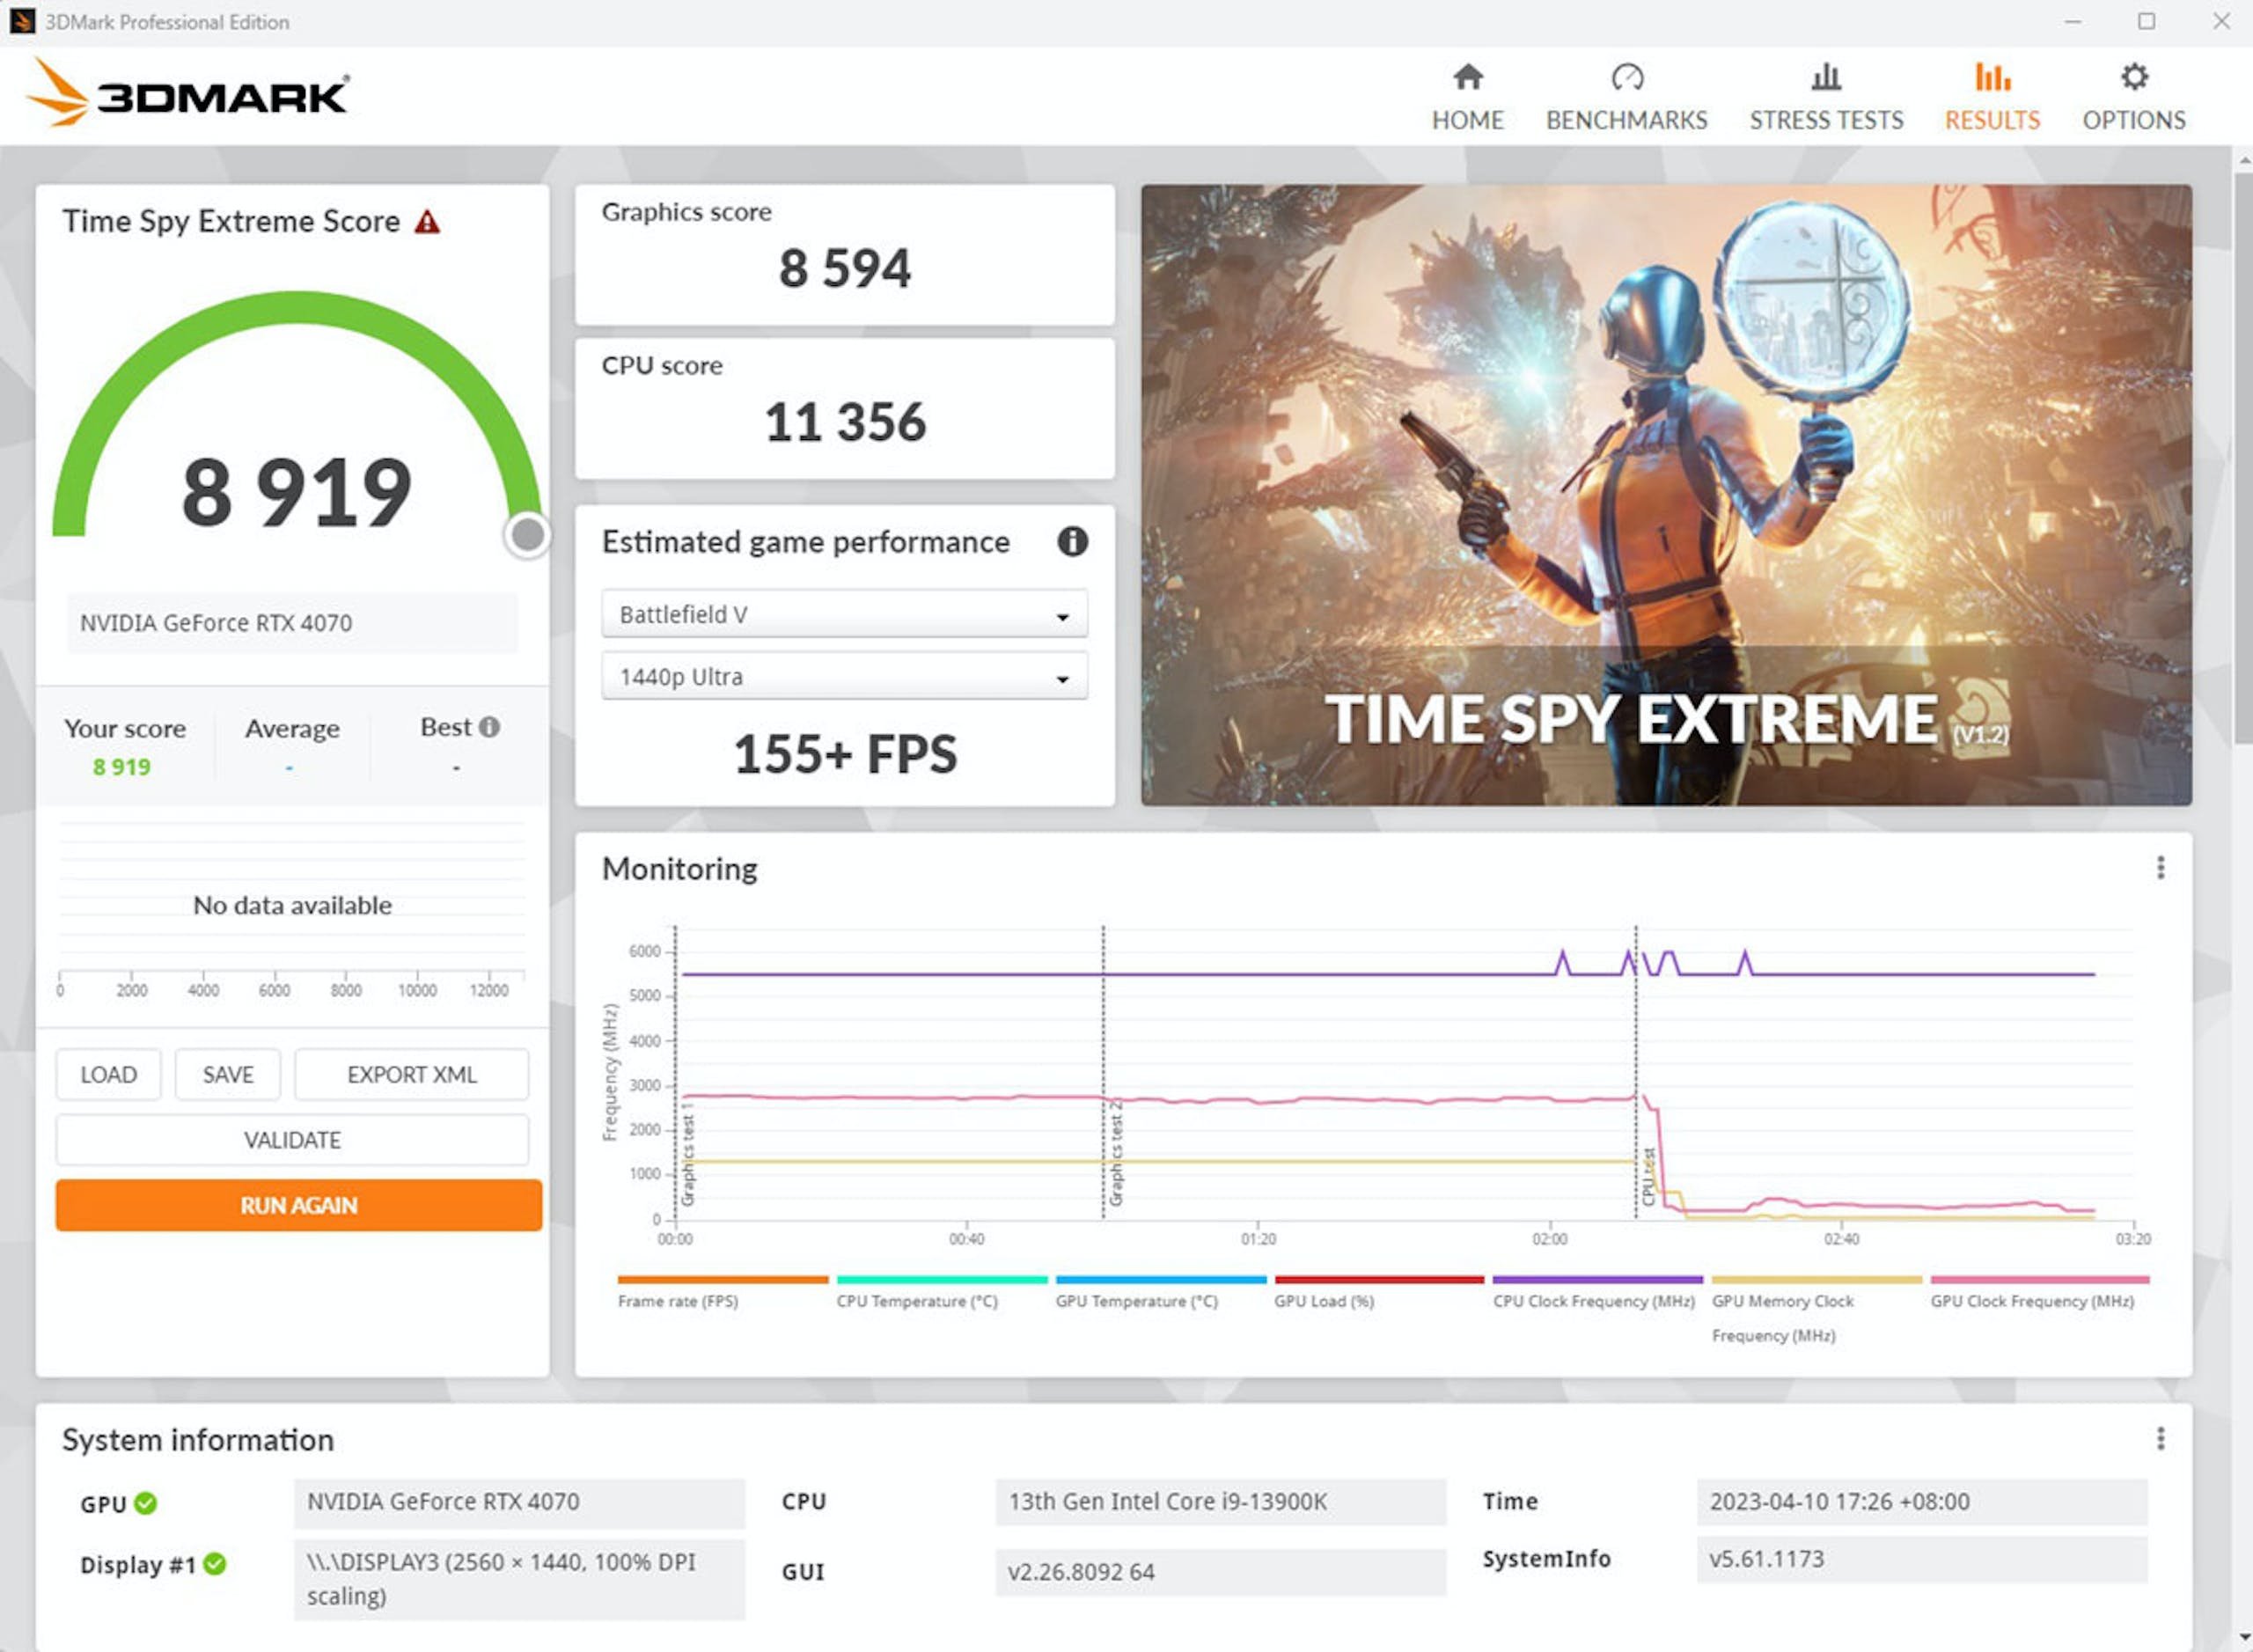Click the LOAD button

[108, 1074]
